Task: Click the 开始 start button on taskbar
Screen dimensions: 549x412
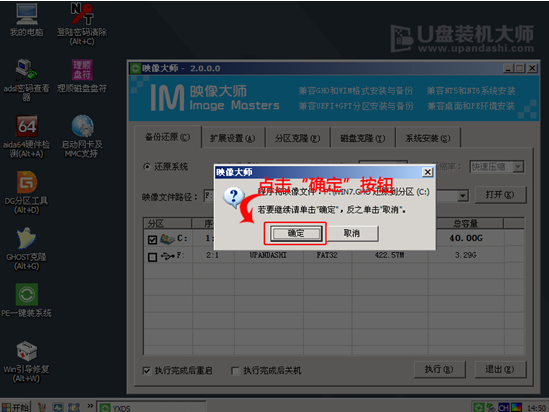Action: pyautogui.click(x=15, y=407)
